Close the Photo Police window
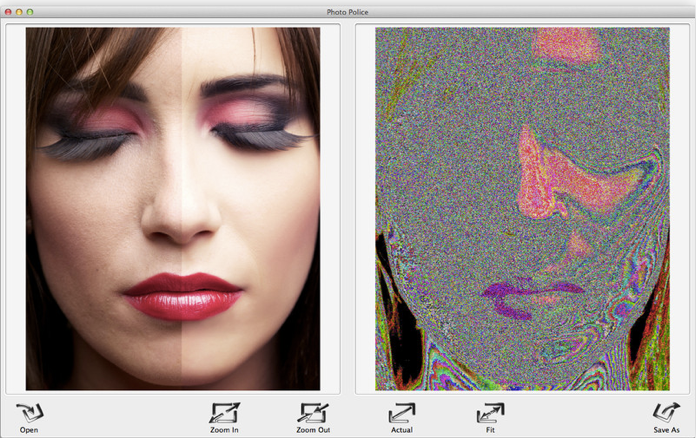This screenshot has height=438, width=696. coord(8,12)
